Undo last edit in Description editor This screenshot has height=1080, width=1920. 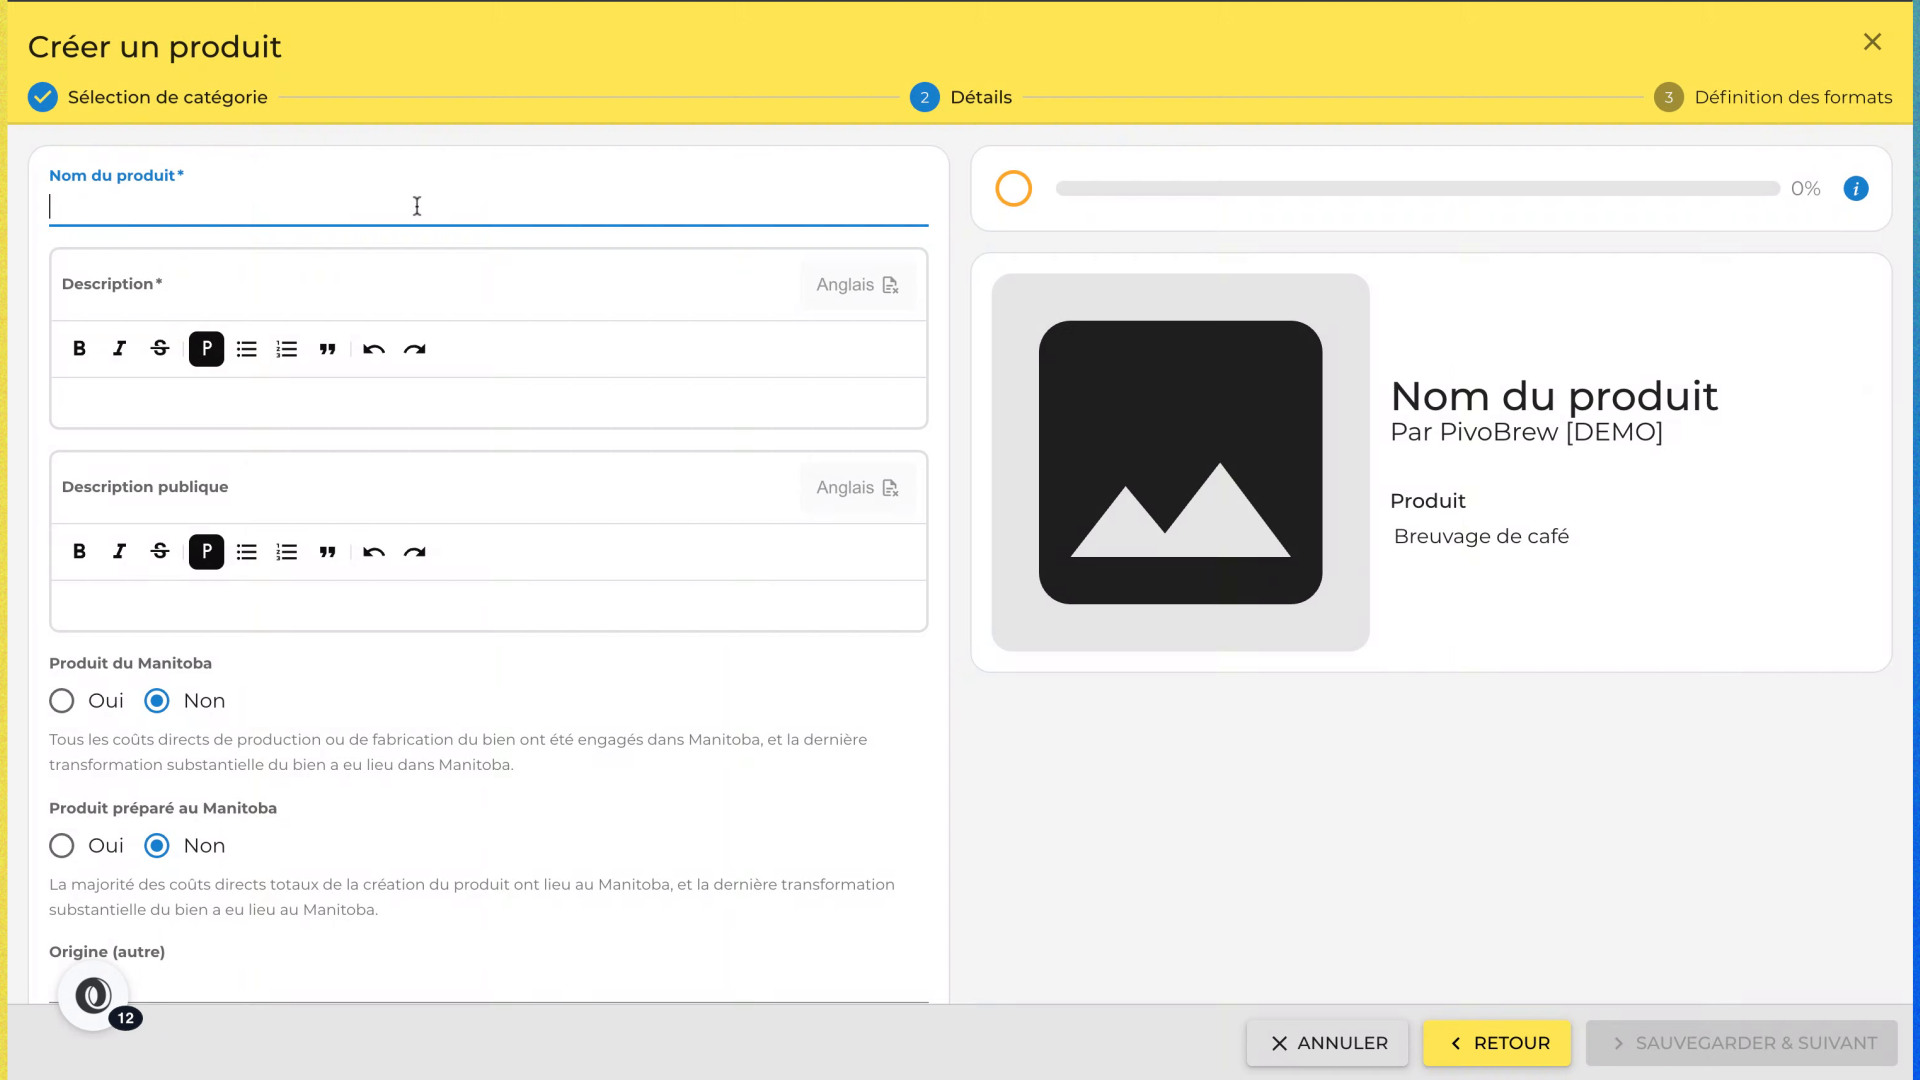[x=374, y=349]
